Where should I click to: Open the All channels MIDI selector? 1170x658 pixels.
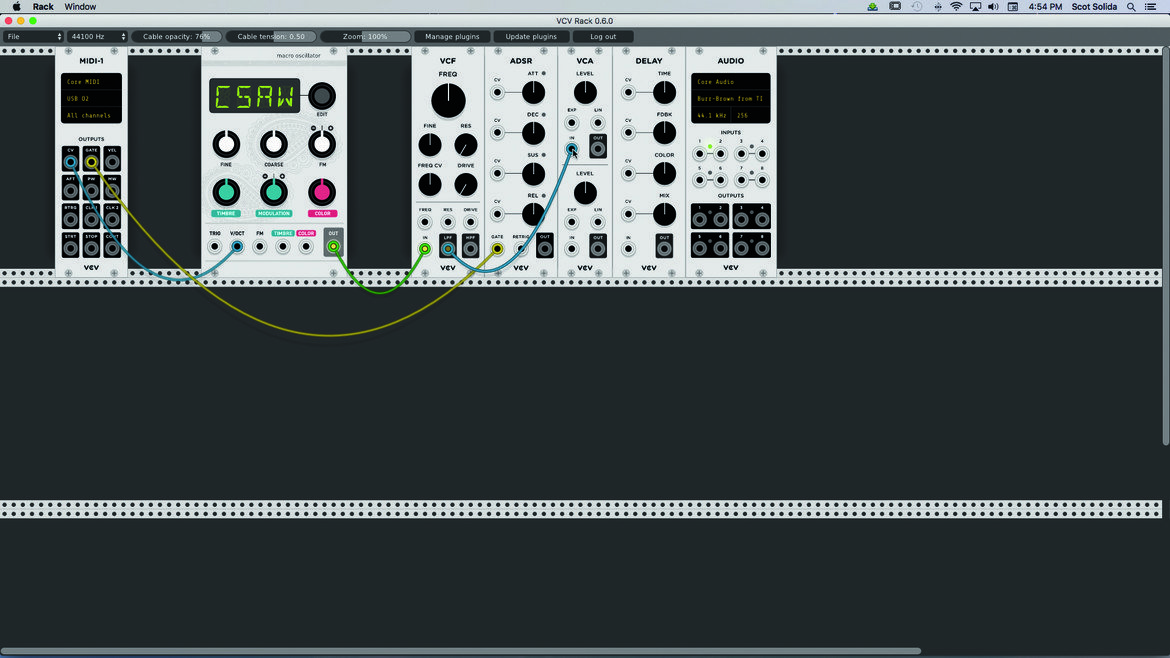(91, 116)
